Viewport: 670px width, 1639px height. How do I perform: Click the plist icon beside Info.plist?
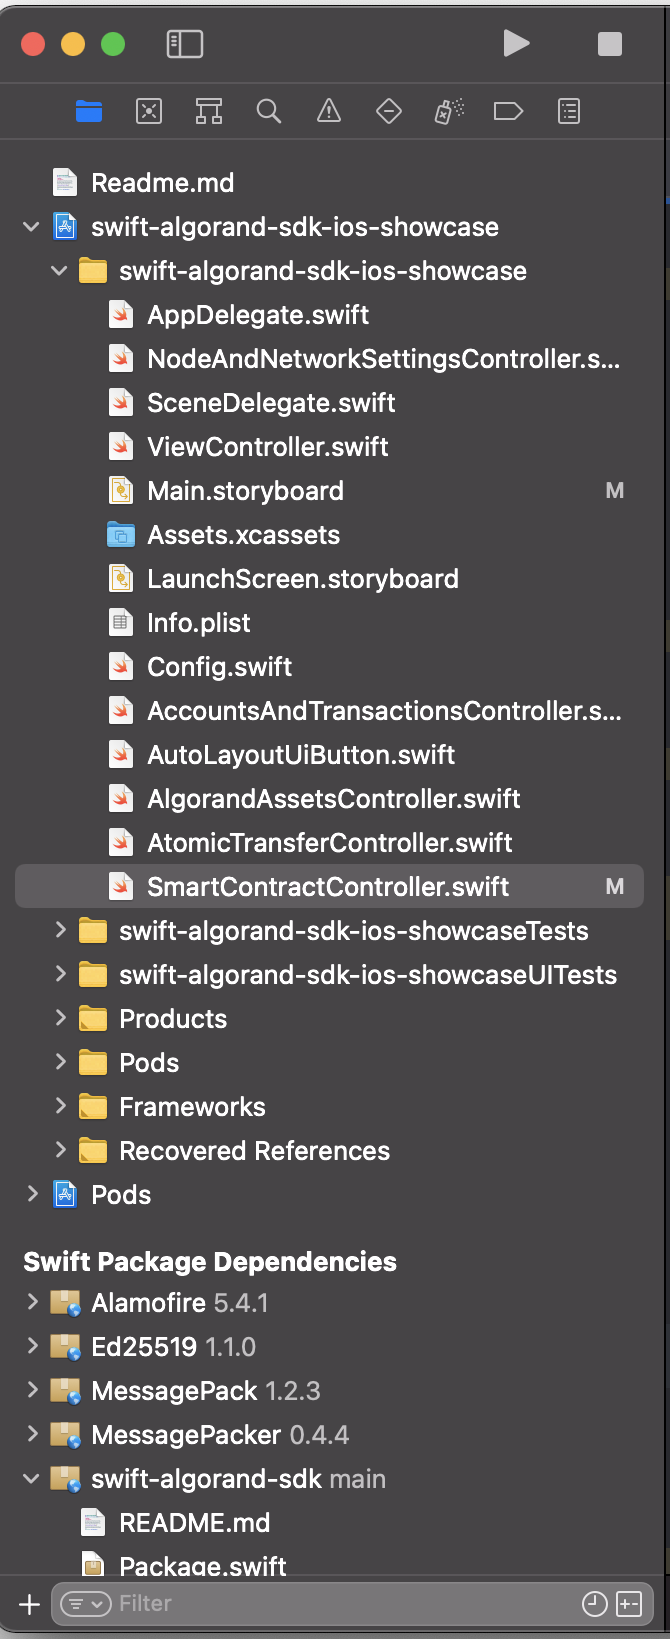tap(121, 623)
